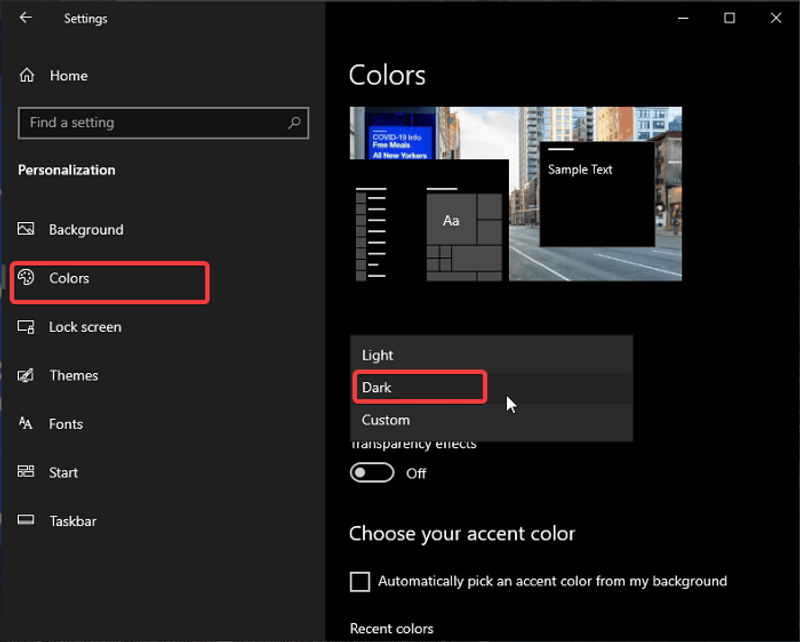Pick Custom in the color mode dropdown
Image resolution: width=800 pixels, height=642 pixels.
[x=491, y=420]
